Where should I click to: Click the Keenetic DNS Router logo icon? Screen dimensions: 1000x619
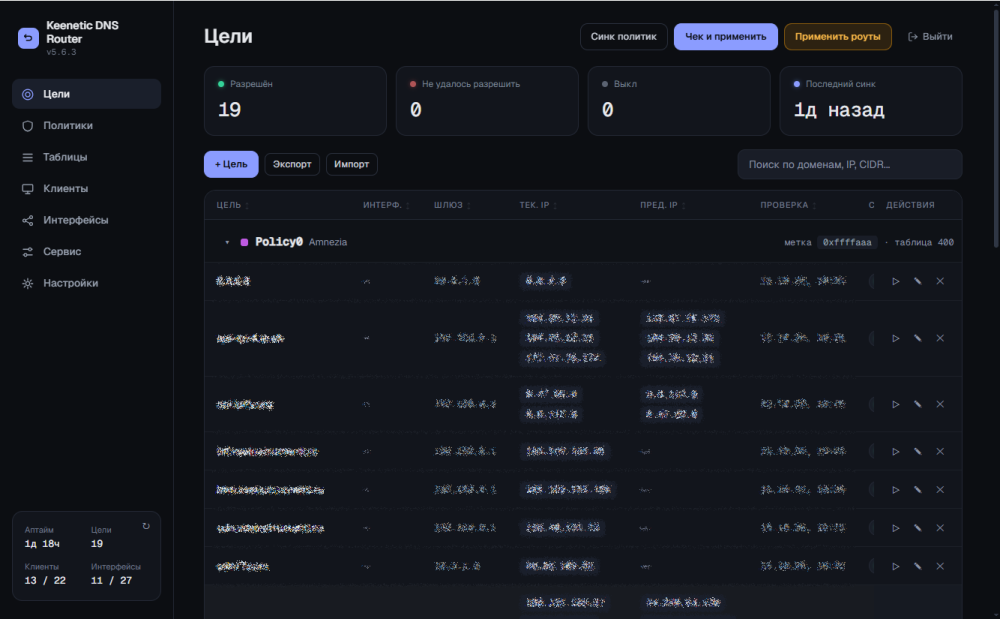tap(28, 38)
